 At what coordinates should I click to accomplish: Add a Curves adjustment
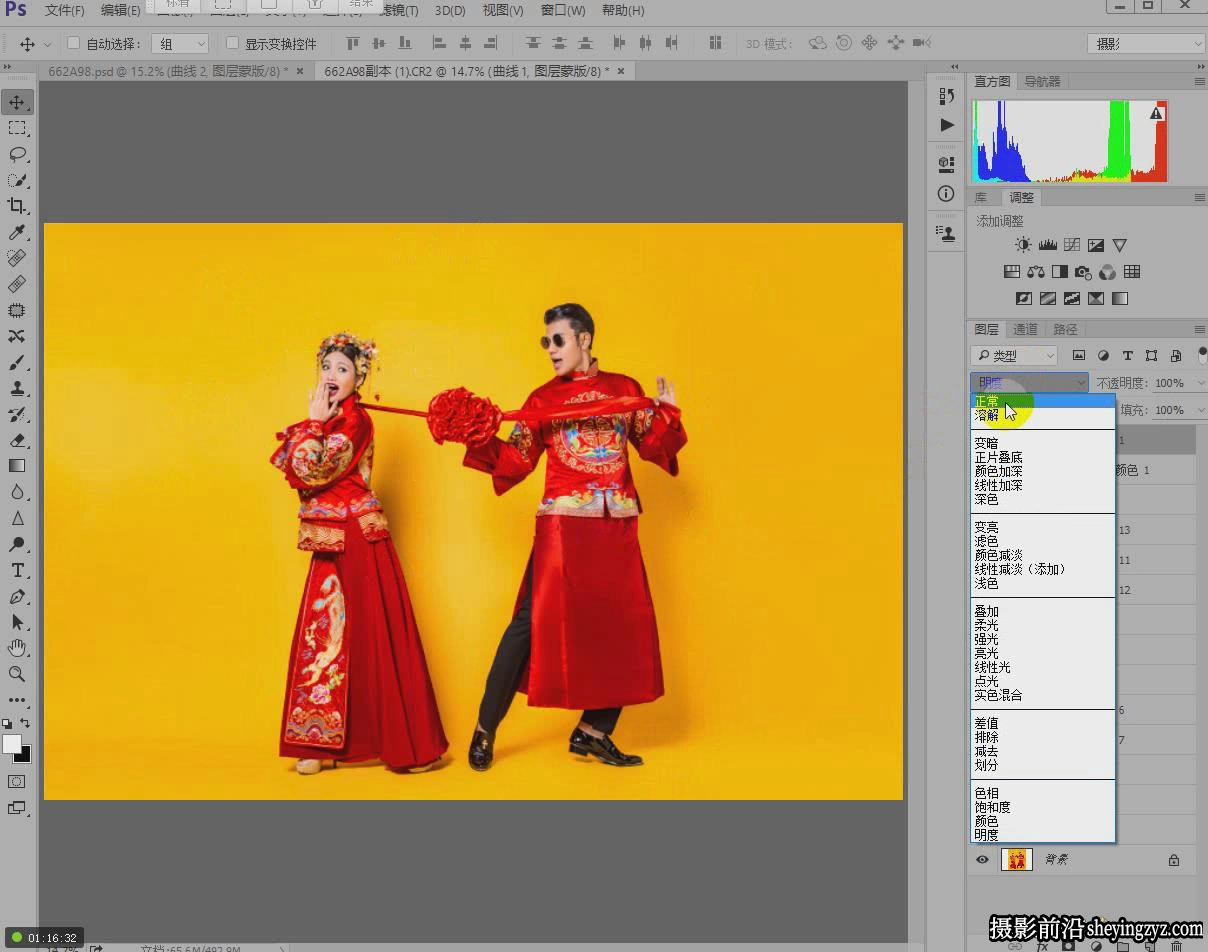[x=1072, y=245]
